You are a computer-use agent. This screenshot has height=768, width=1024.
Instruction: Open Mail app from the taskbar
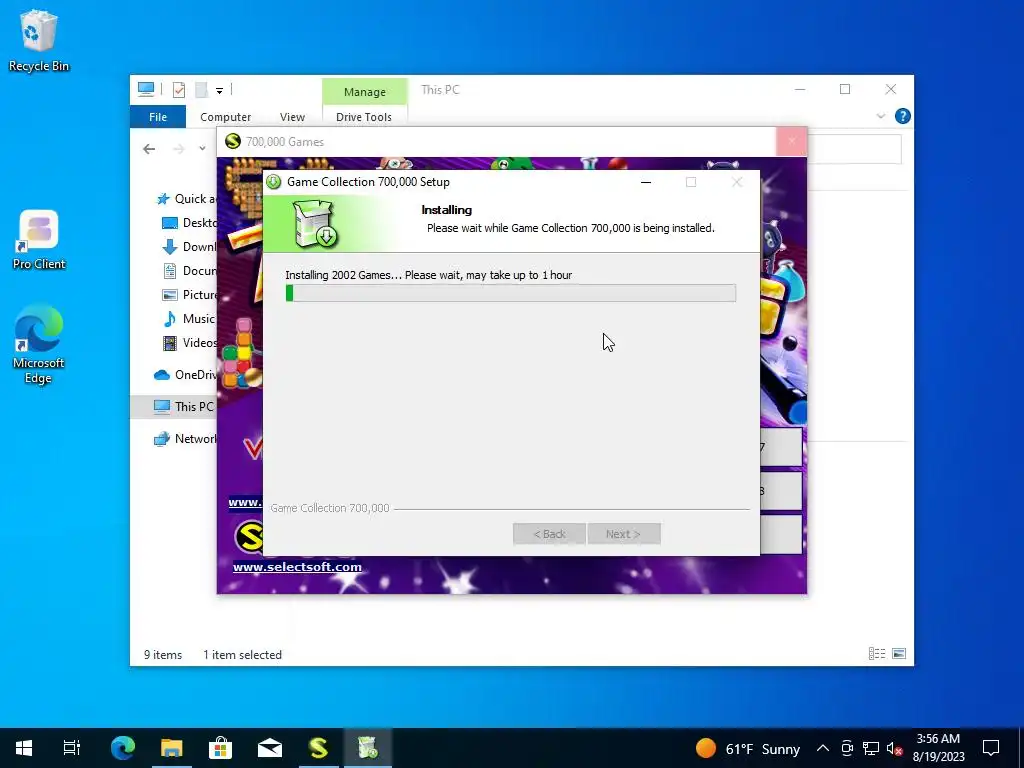(x=270, y=748)
